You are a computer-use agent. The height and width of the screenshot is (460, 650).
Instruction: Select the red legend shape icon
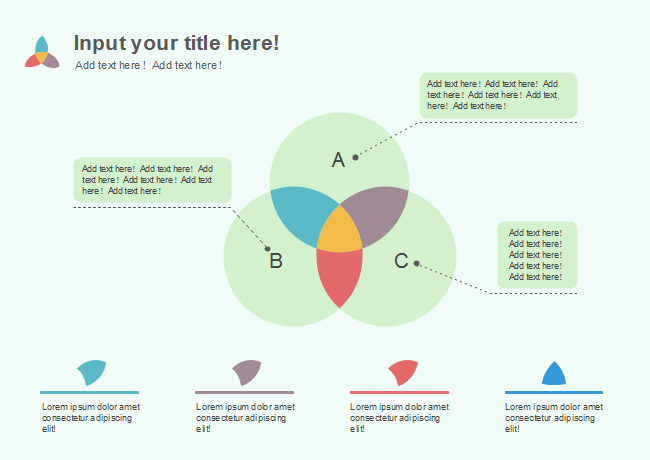[403, 372]
